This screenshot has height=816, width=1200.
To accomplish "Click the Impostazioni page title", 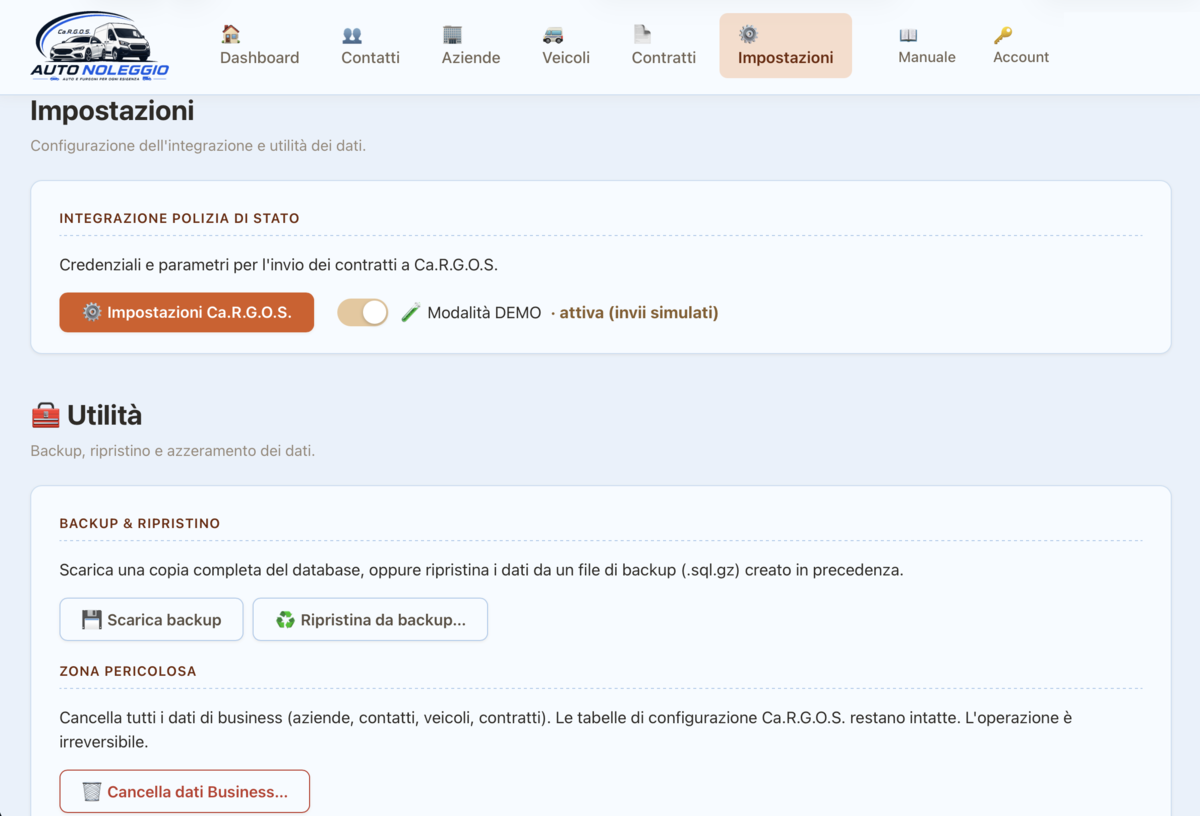I will pyautogui.click(x=112, y=110).
